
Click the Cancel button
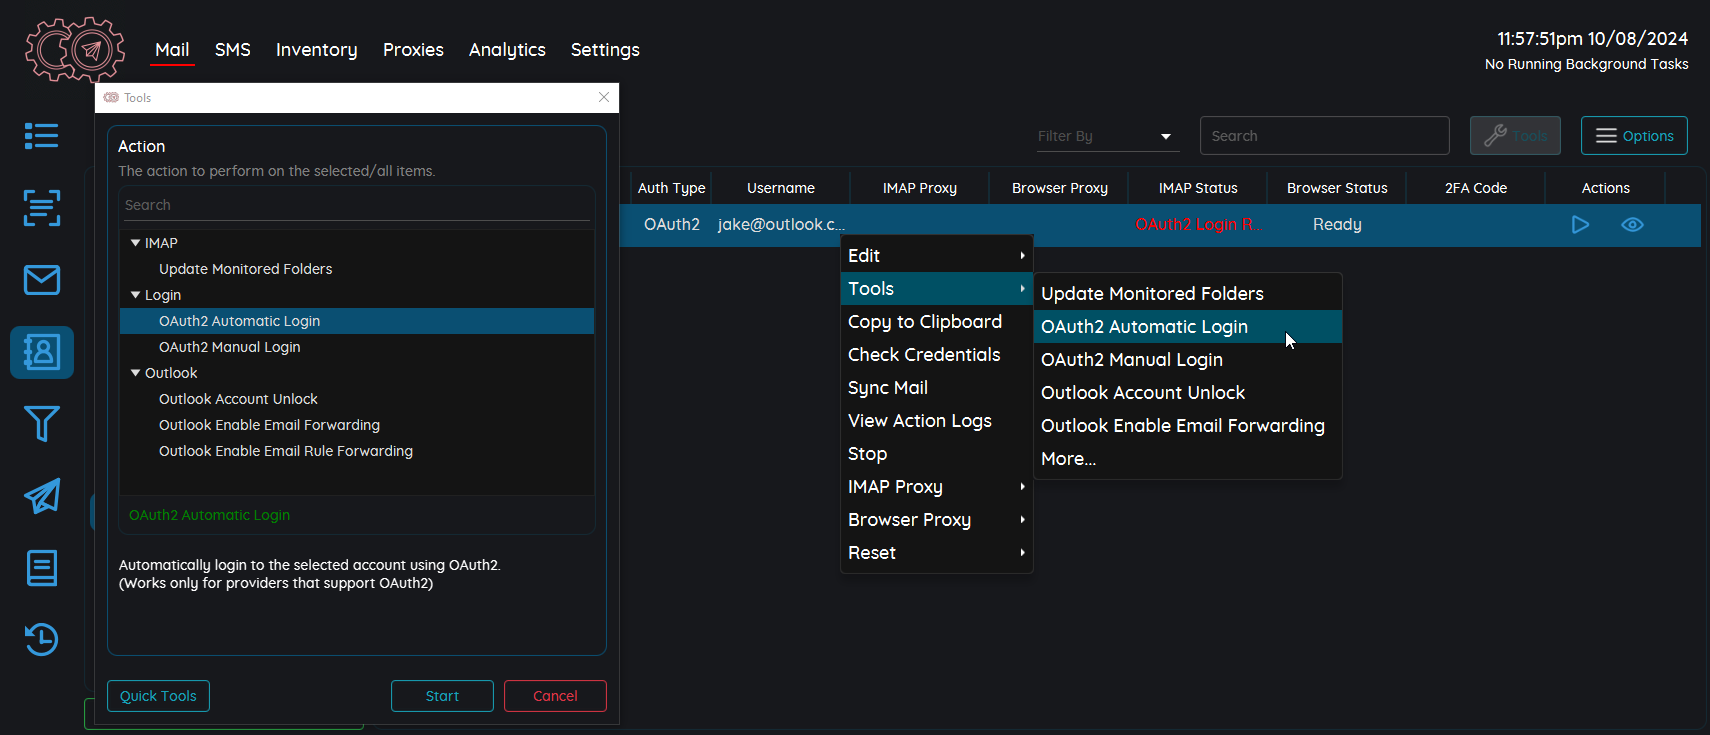pyautogui.click(x=555, y=696)
